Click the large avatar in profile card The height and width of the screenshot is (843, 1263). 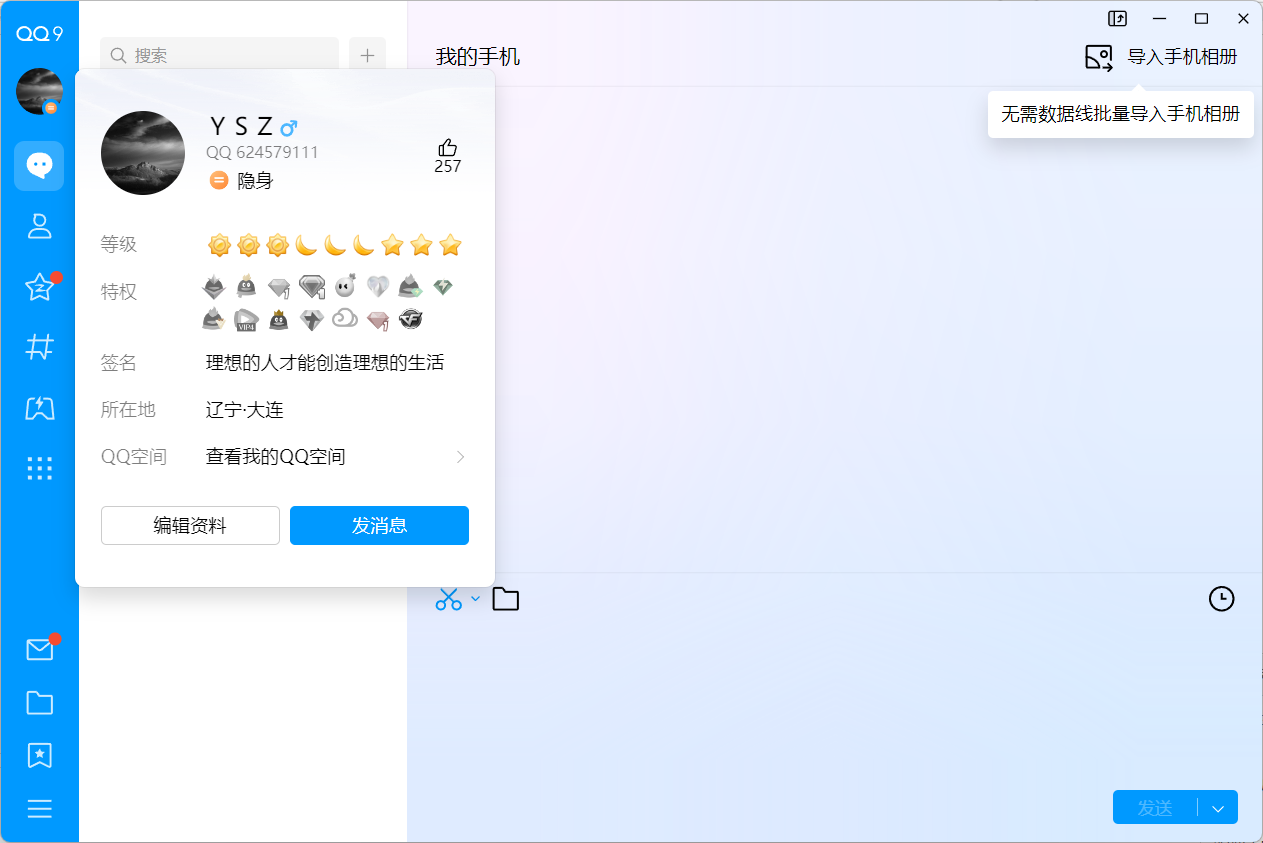tap(143, 153)
